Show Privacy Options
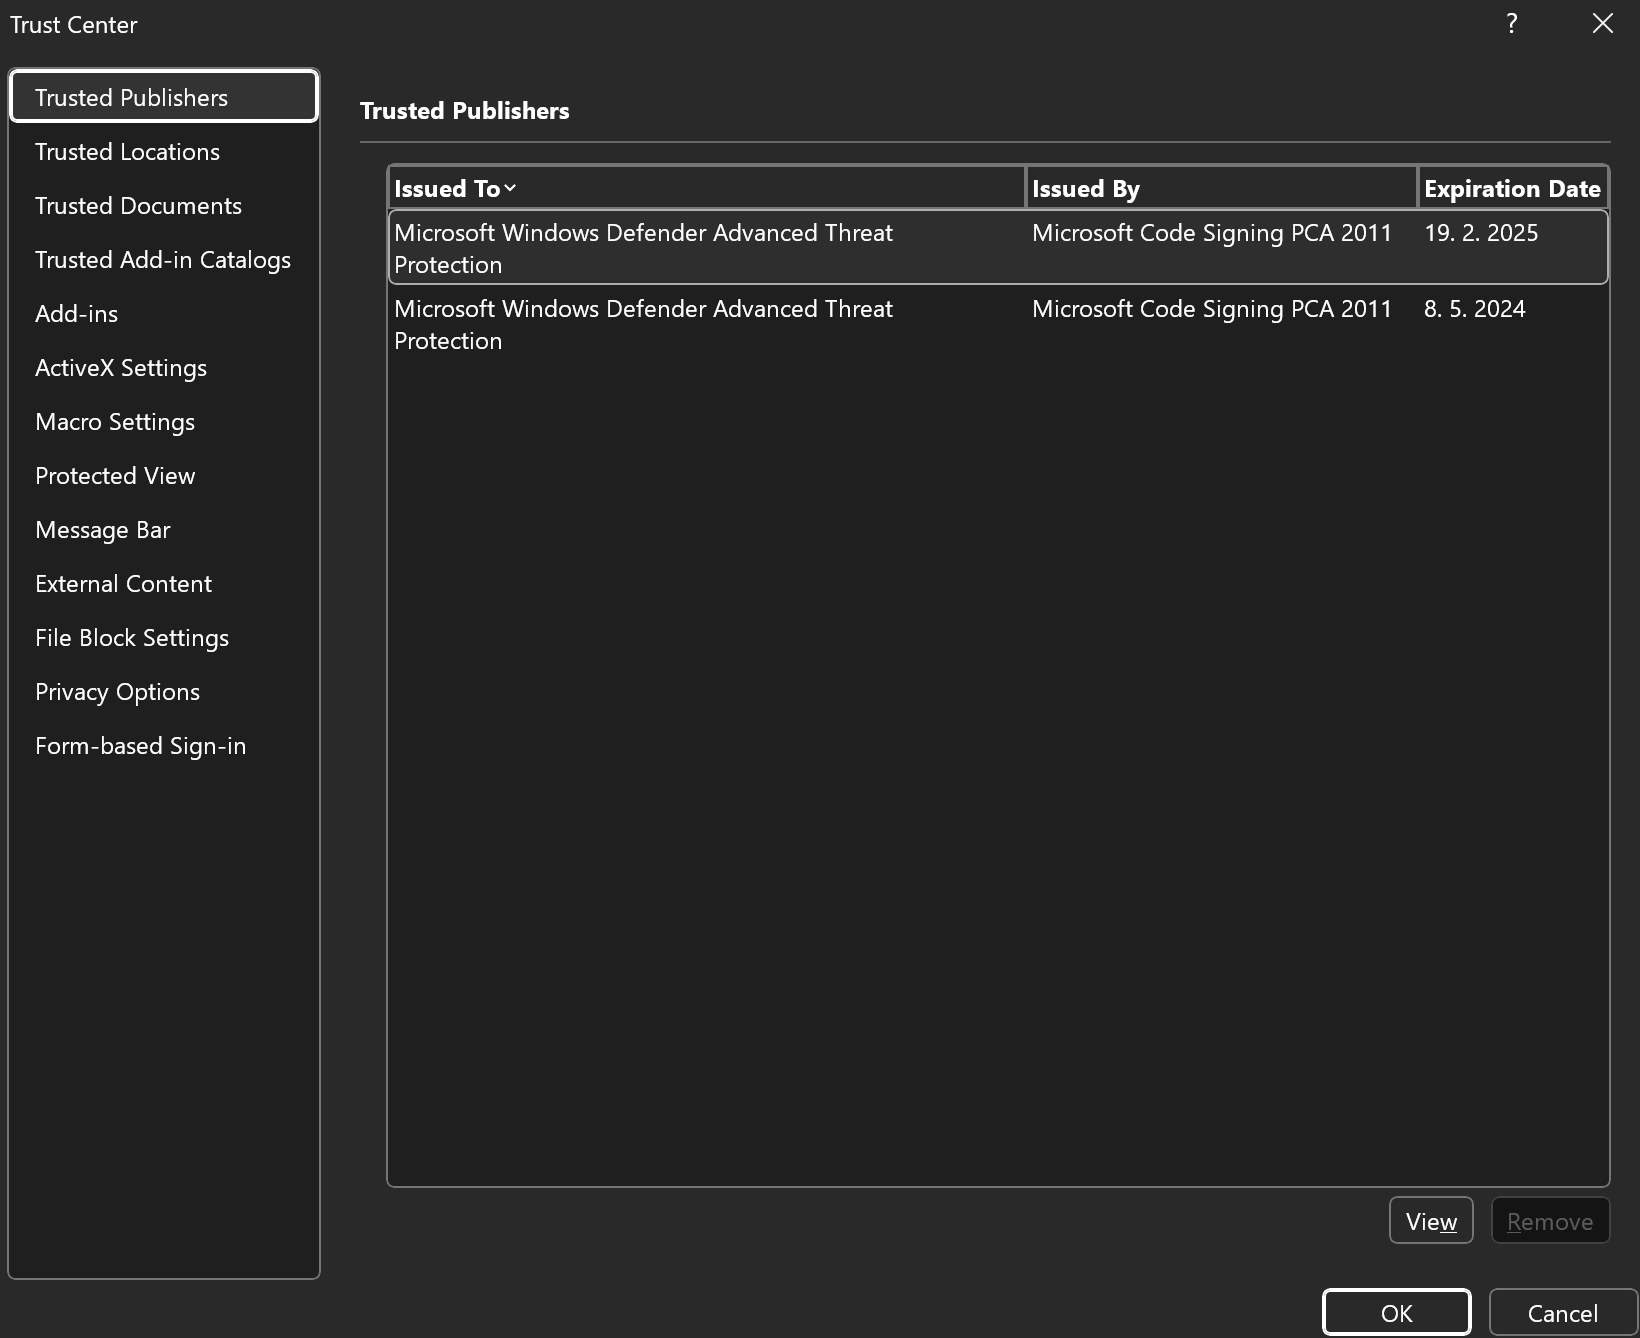 coord(164,691)
